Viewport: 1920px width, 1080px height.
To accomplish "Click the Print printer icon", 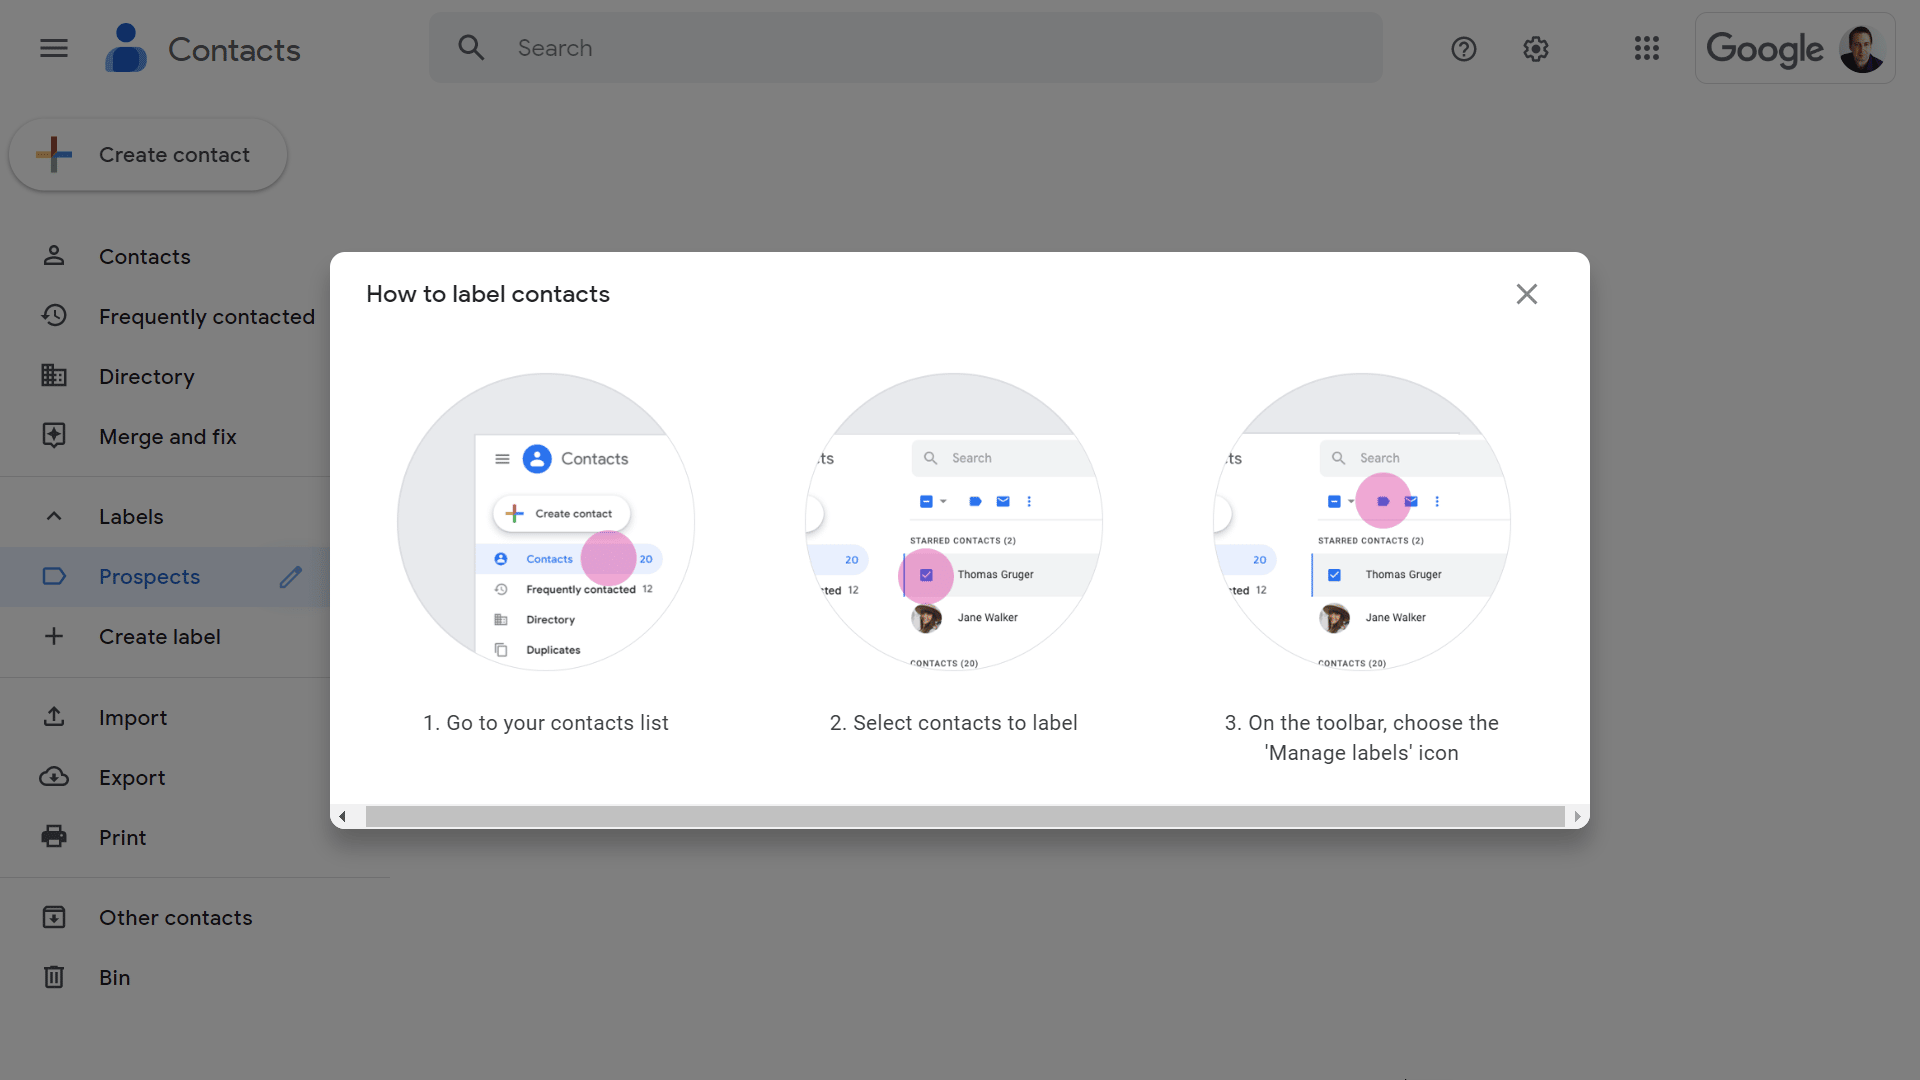I will [x=54, y=837].
